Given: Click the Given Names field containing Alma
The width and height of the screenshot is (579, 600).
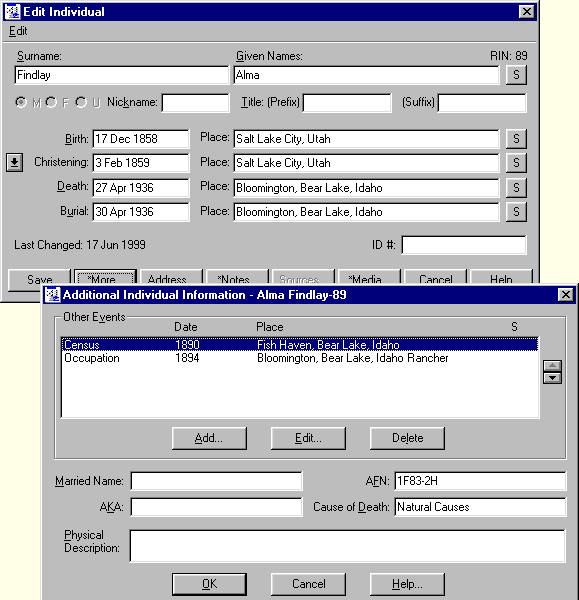Looking at the screenshot, I should (x=367, y=75).
